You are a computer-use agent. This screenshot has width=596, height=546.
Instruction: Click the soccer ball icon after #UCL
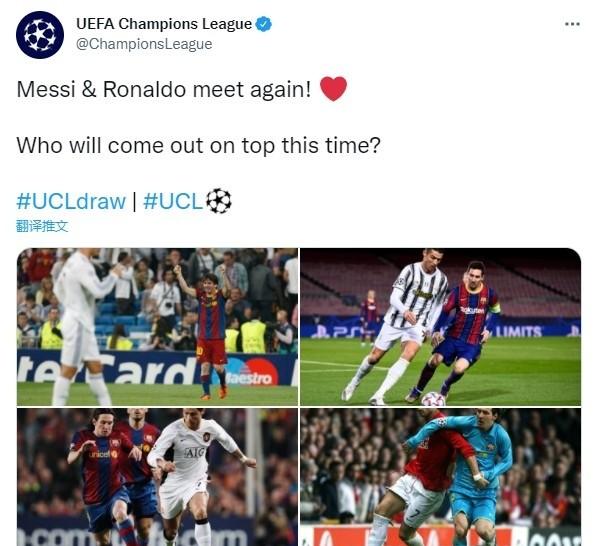pyautogui.click(x=219, y=201)
